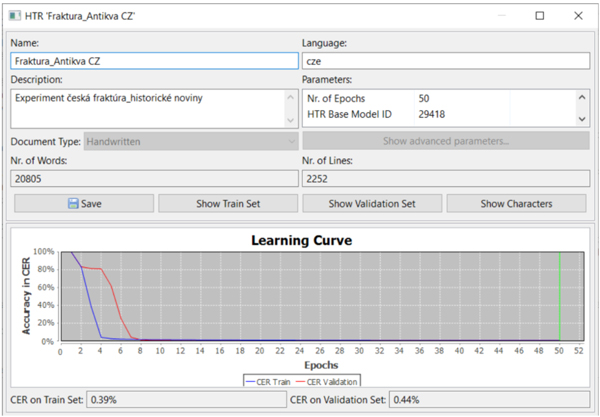The image size is (600, 417).
Task: Click the green epoch 50 marker line
Action: point(559,296)
